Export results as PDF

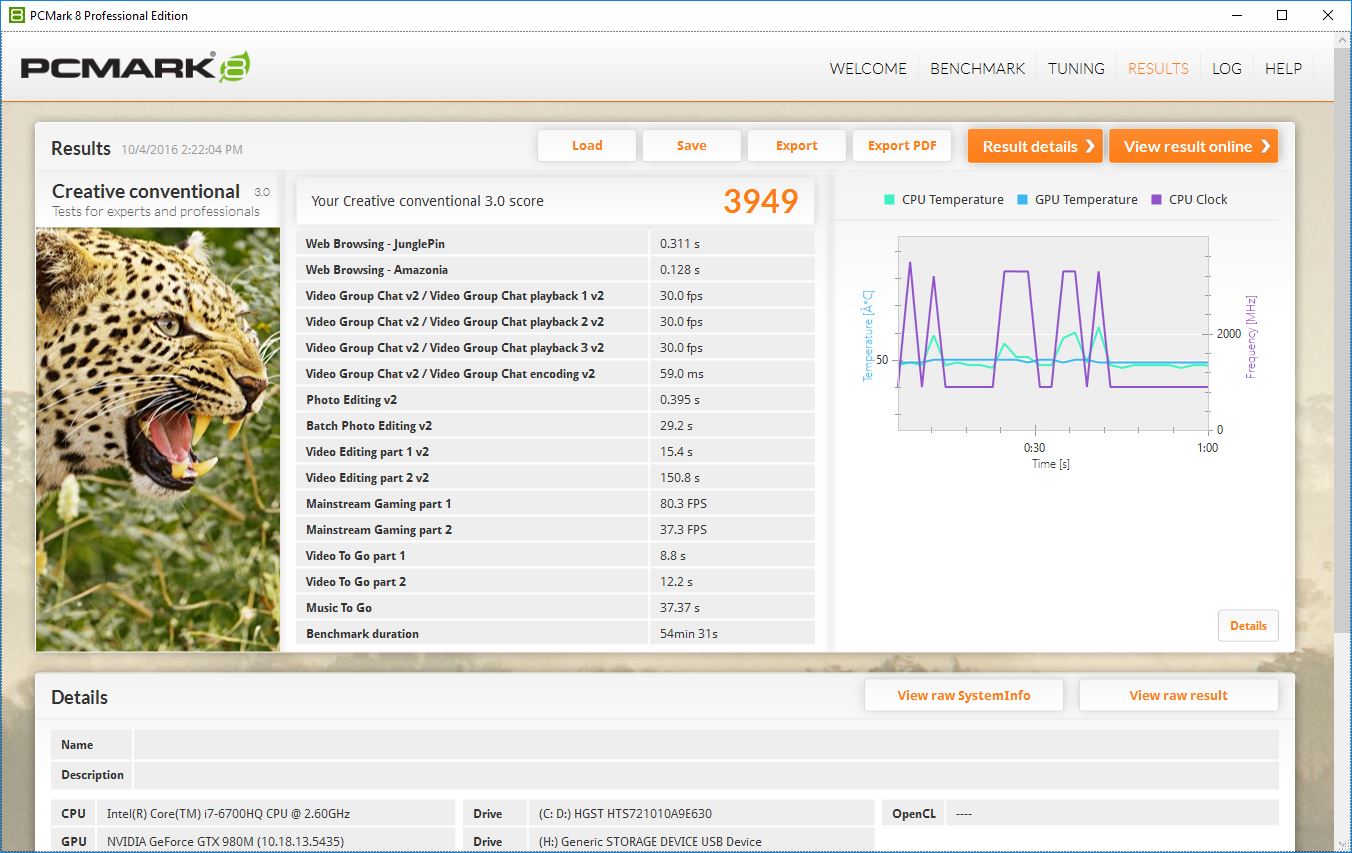coord(902,146)
